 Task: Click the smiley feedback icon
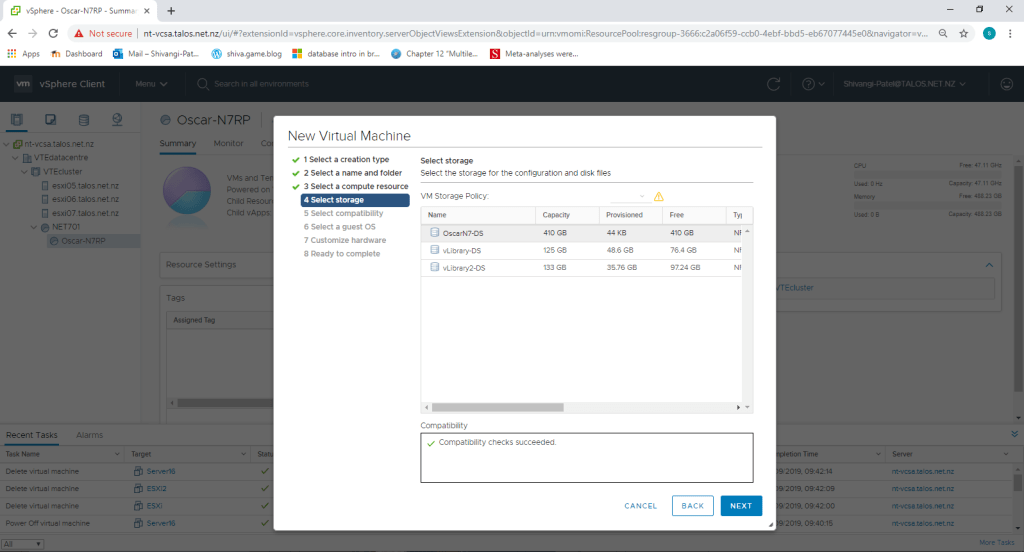1006,84
